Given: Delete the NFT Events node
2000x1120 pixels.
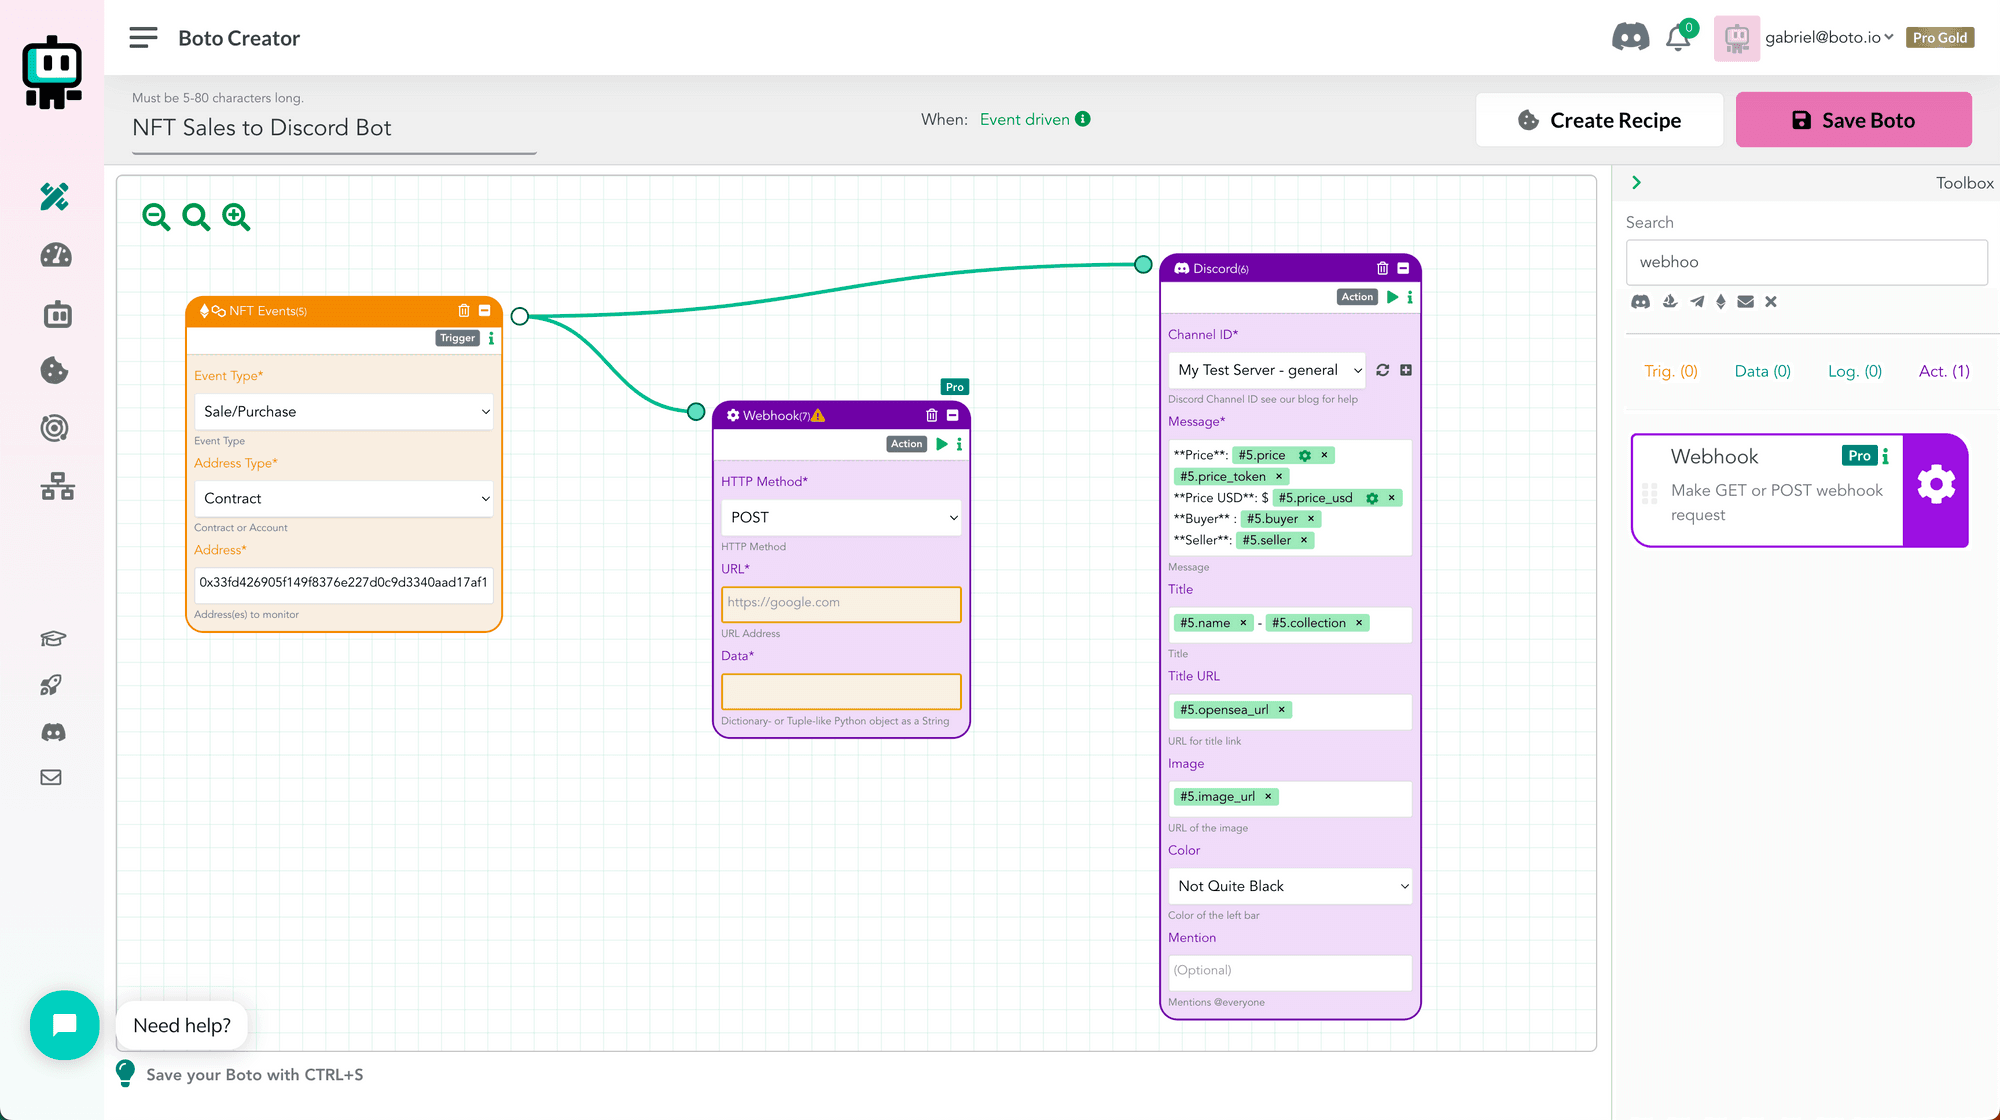Looking at the screenshot, I should pos(464,311).
